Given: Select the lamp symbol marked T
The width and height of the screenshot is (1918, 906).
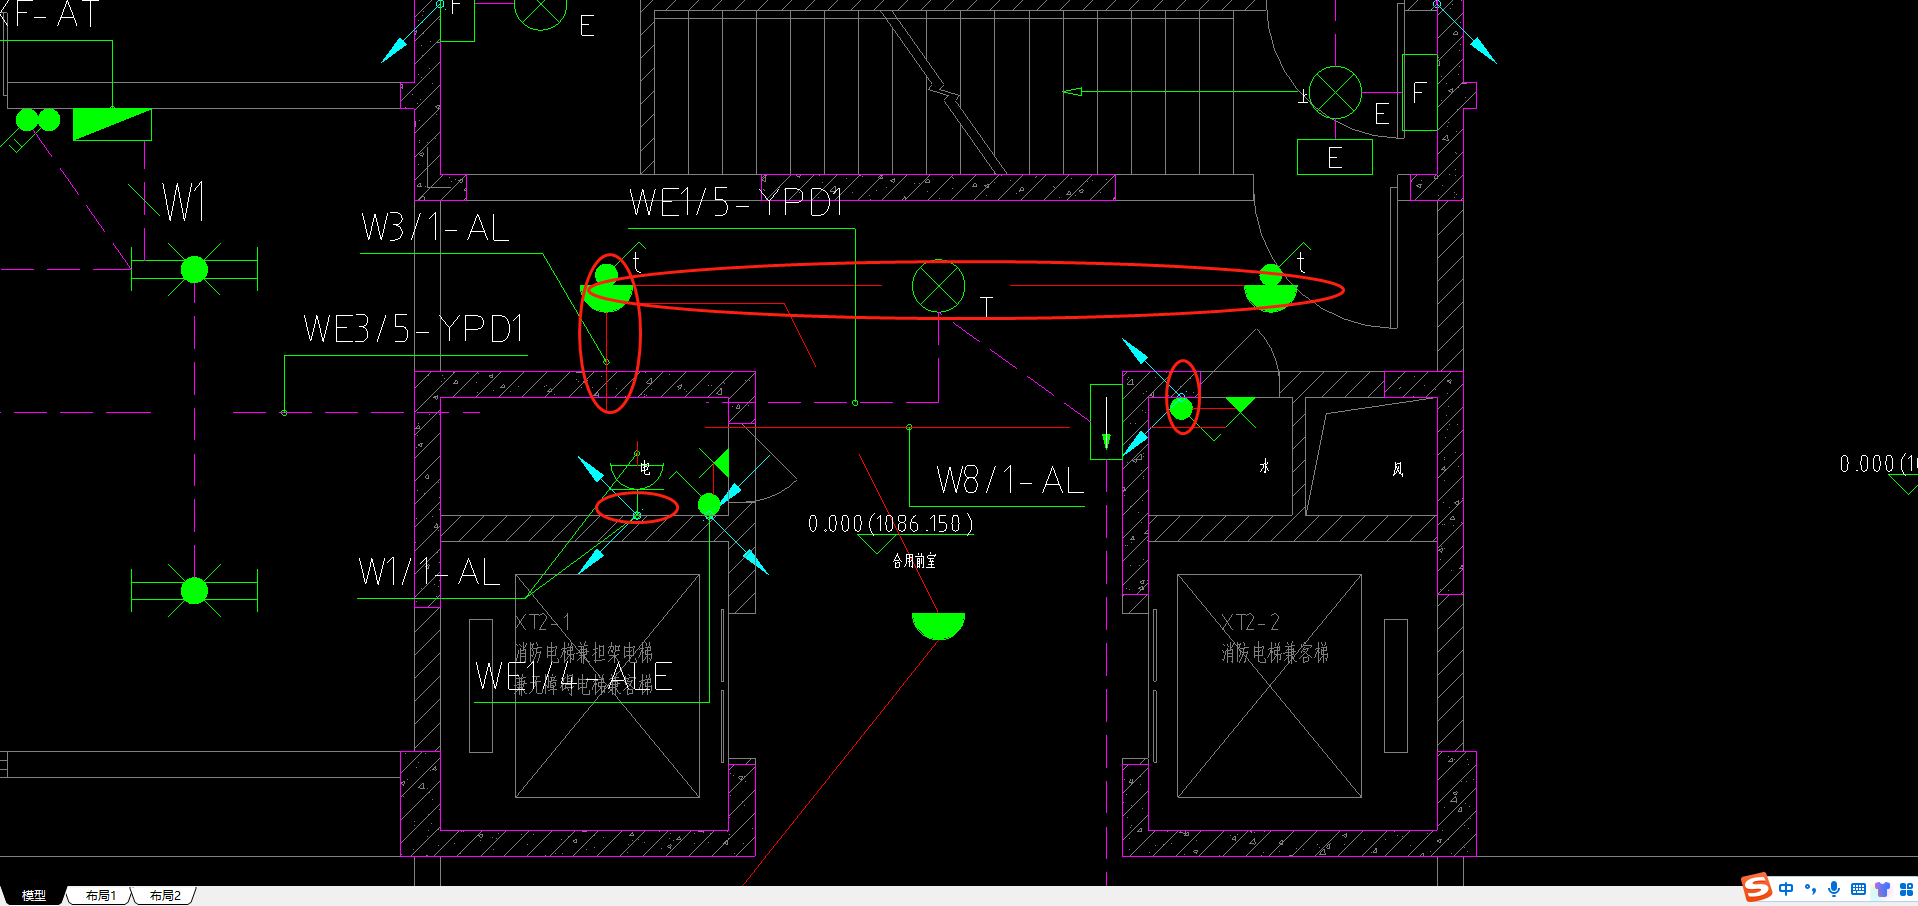Looking at the screenshot, I should 939,287.
